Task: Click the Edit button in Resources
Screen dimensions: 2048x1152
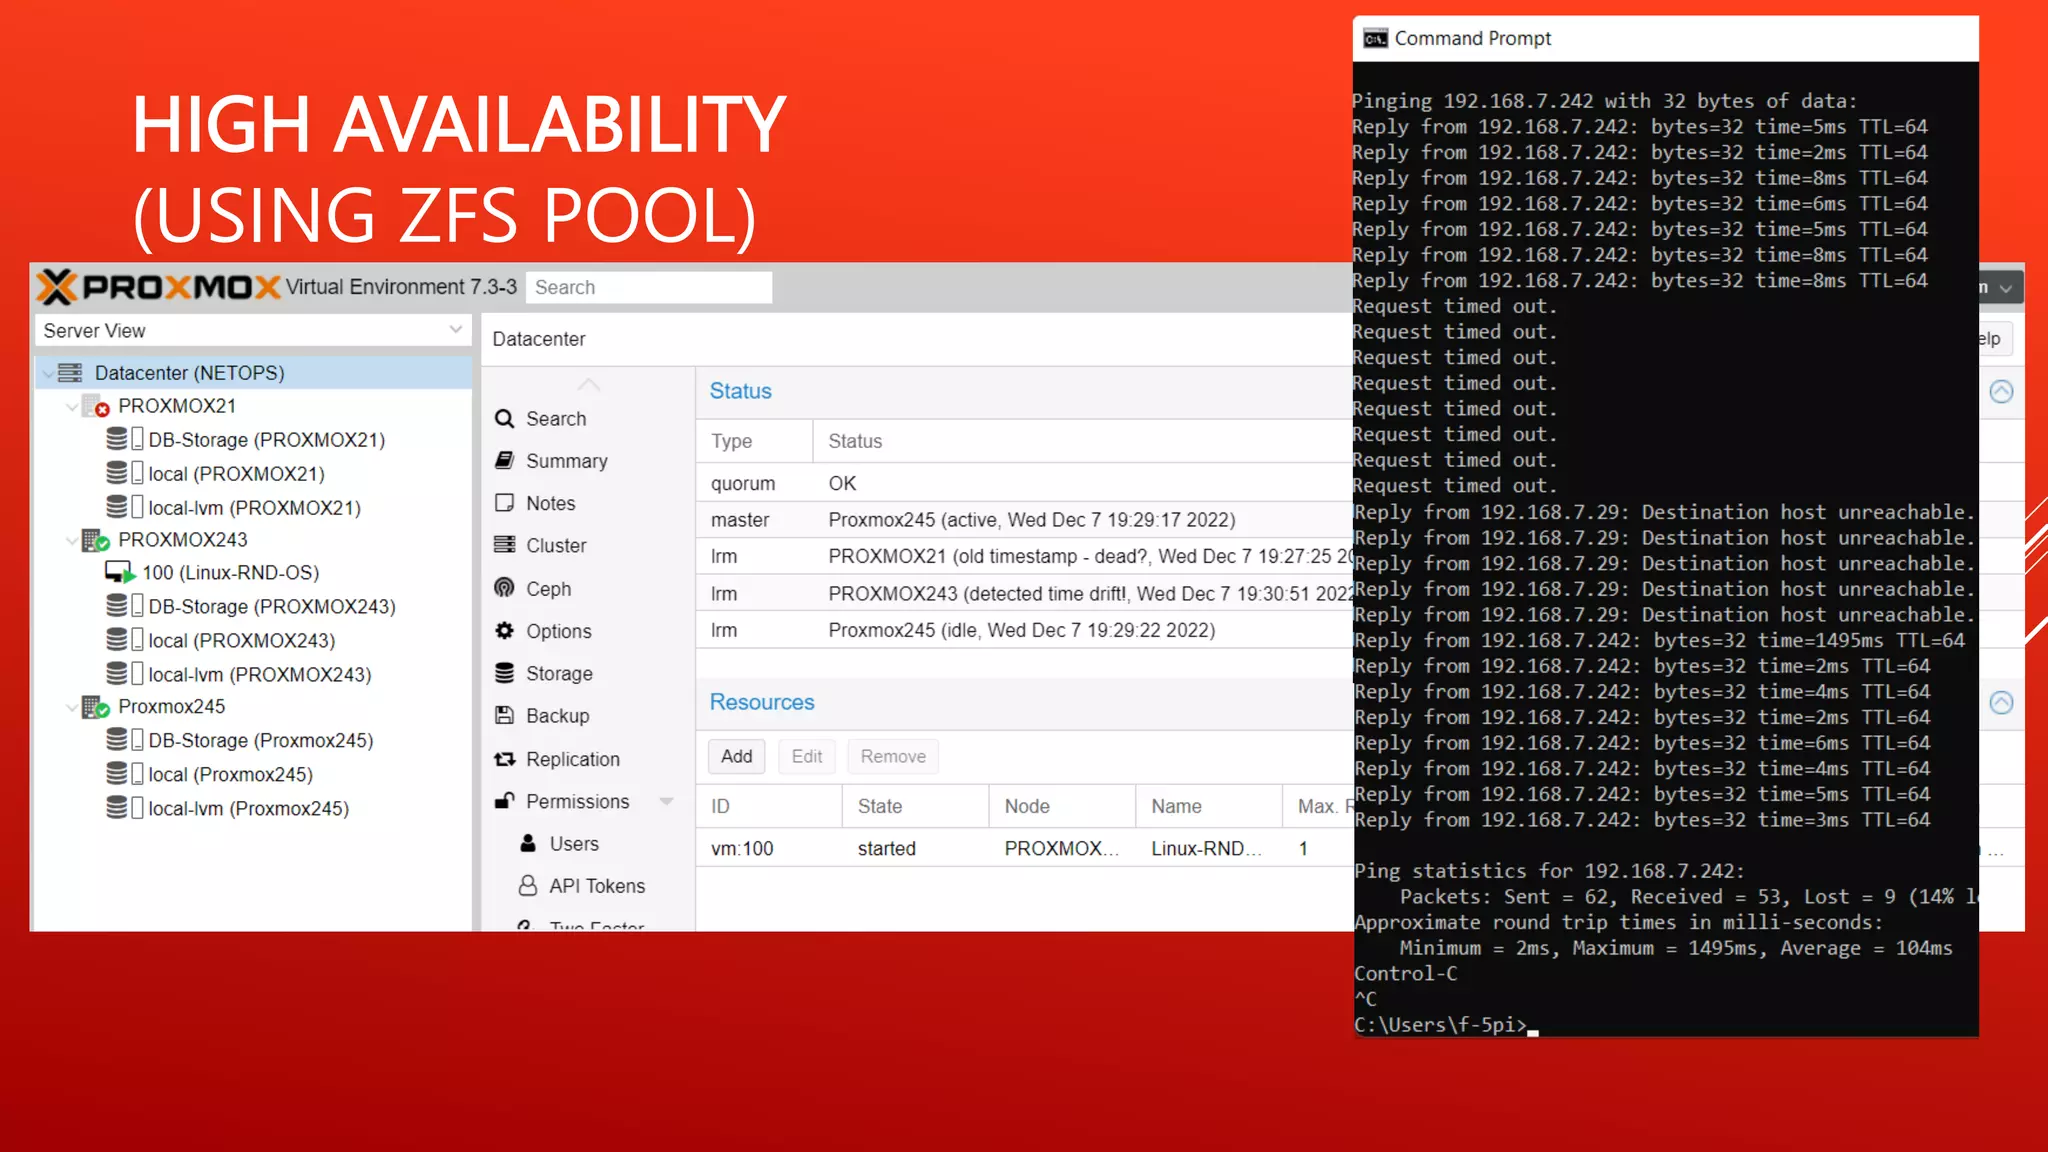Action: click(807, 757)
